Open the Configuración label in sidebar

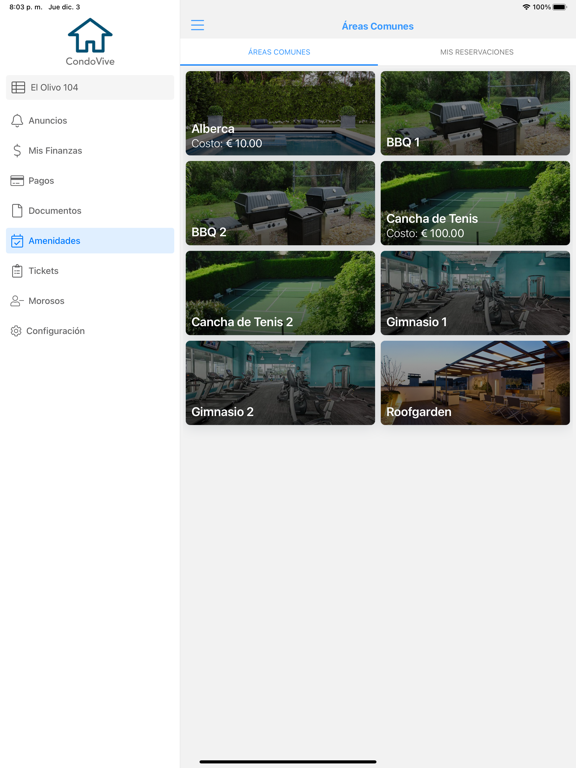(55, 331)
